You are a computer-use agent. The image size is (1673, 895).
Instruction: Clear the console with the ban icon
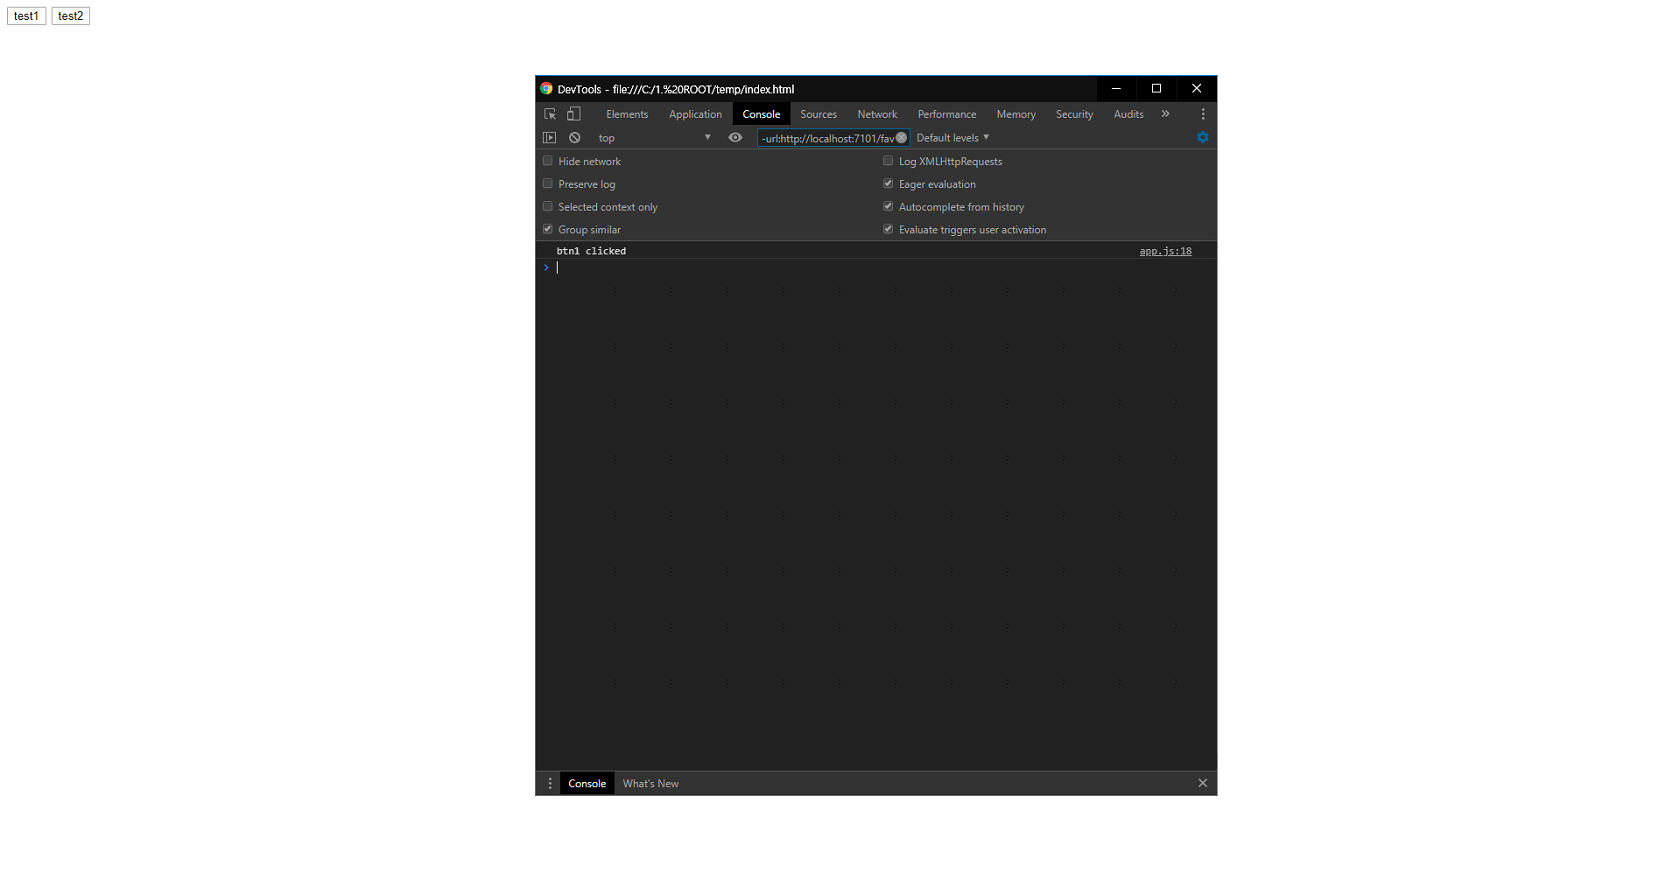coord(575,138)
